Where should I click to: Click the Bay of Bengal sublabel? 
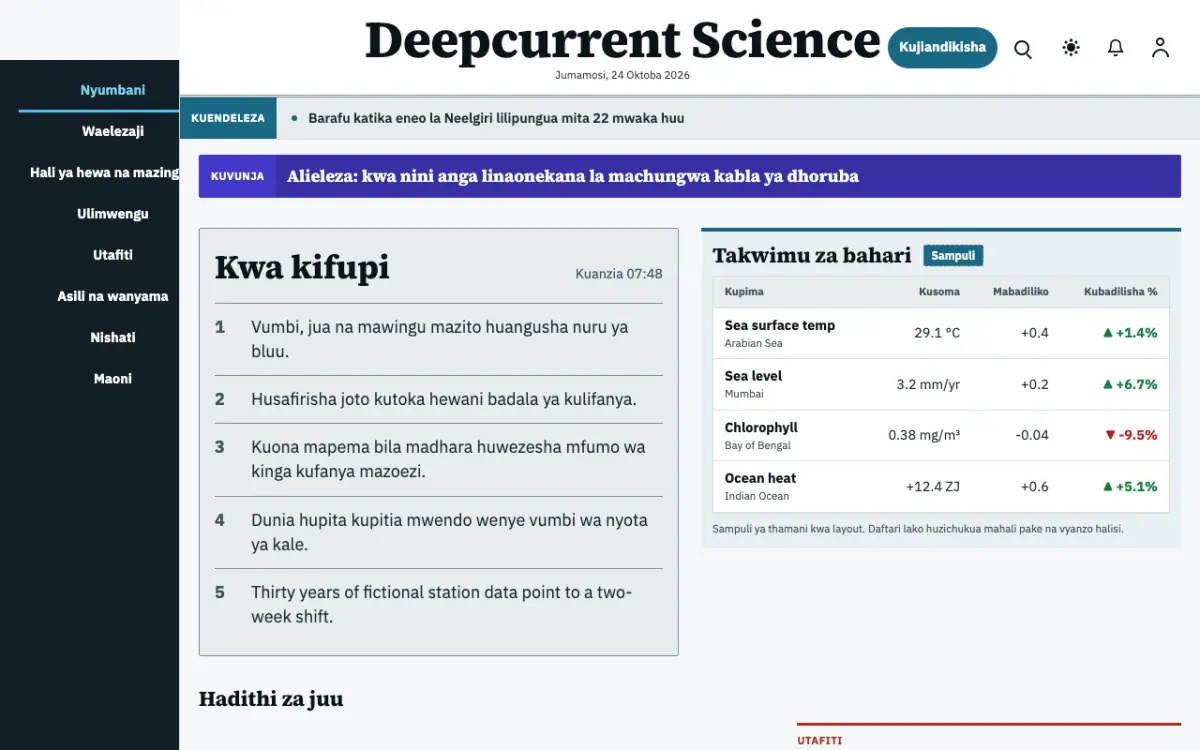[758, 445]
